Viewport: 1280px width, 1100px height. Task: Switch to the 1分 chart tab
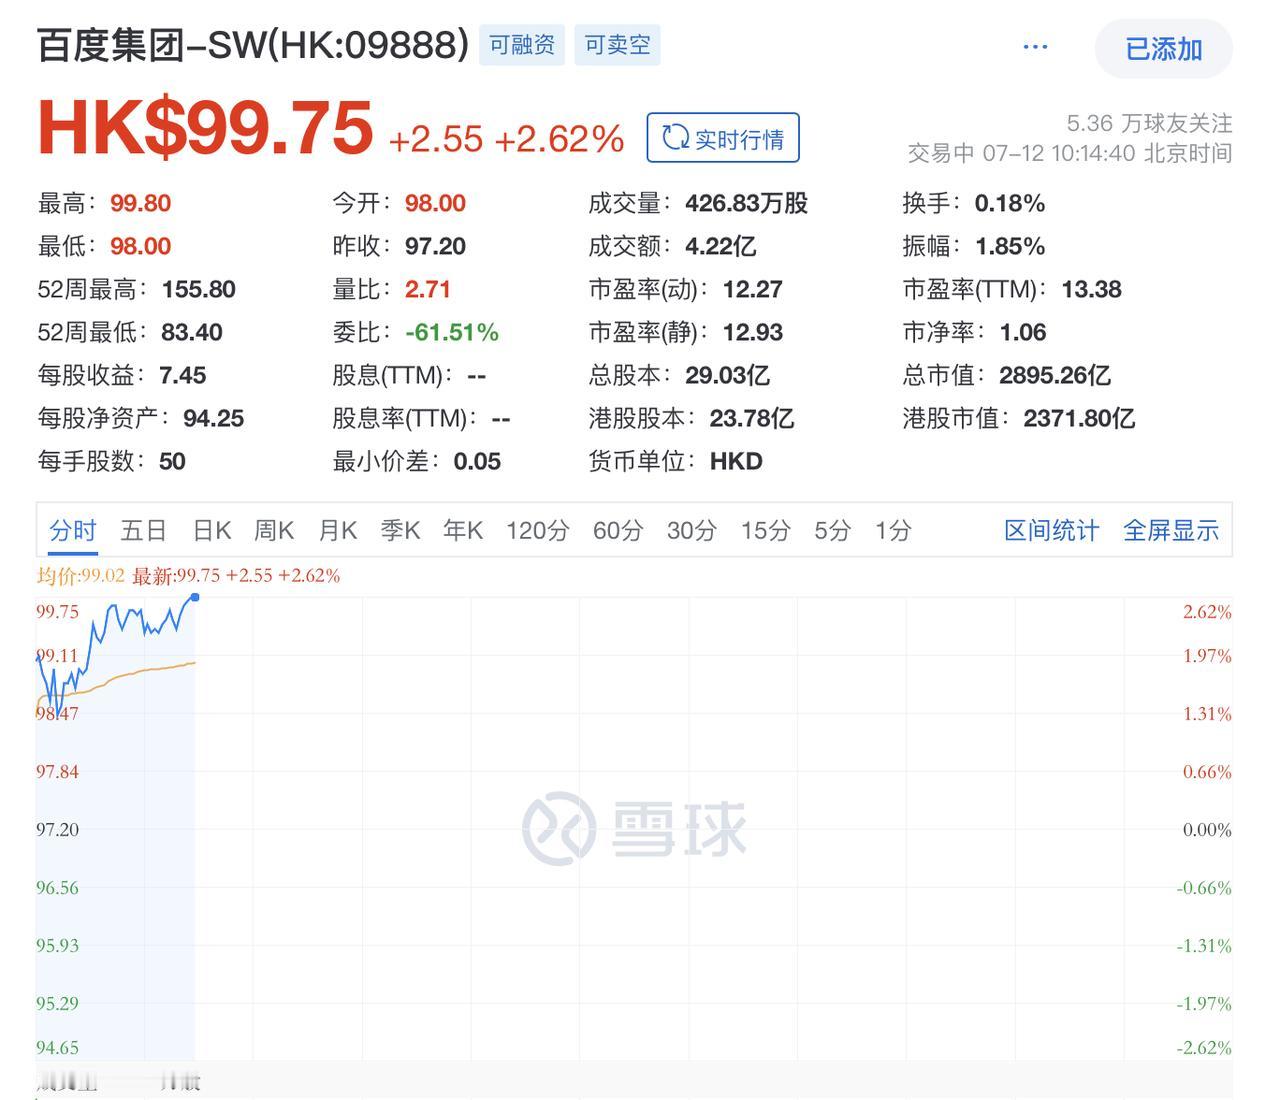click(x=893, y=530)
